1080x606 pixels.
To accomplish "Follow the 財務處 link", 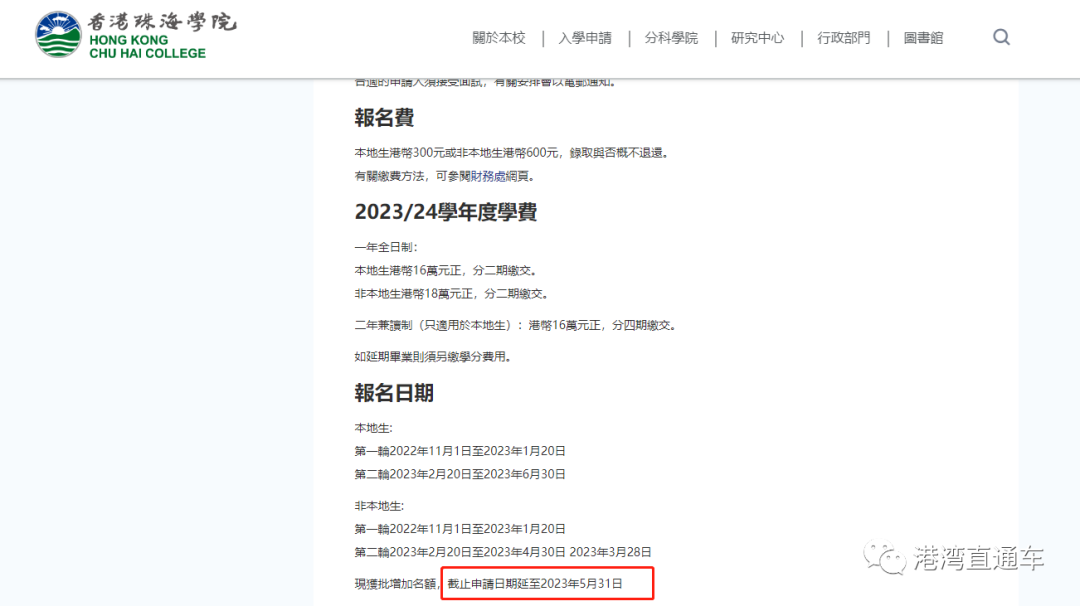I will click(x=488, y=176).
